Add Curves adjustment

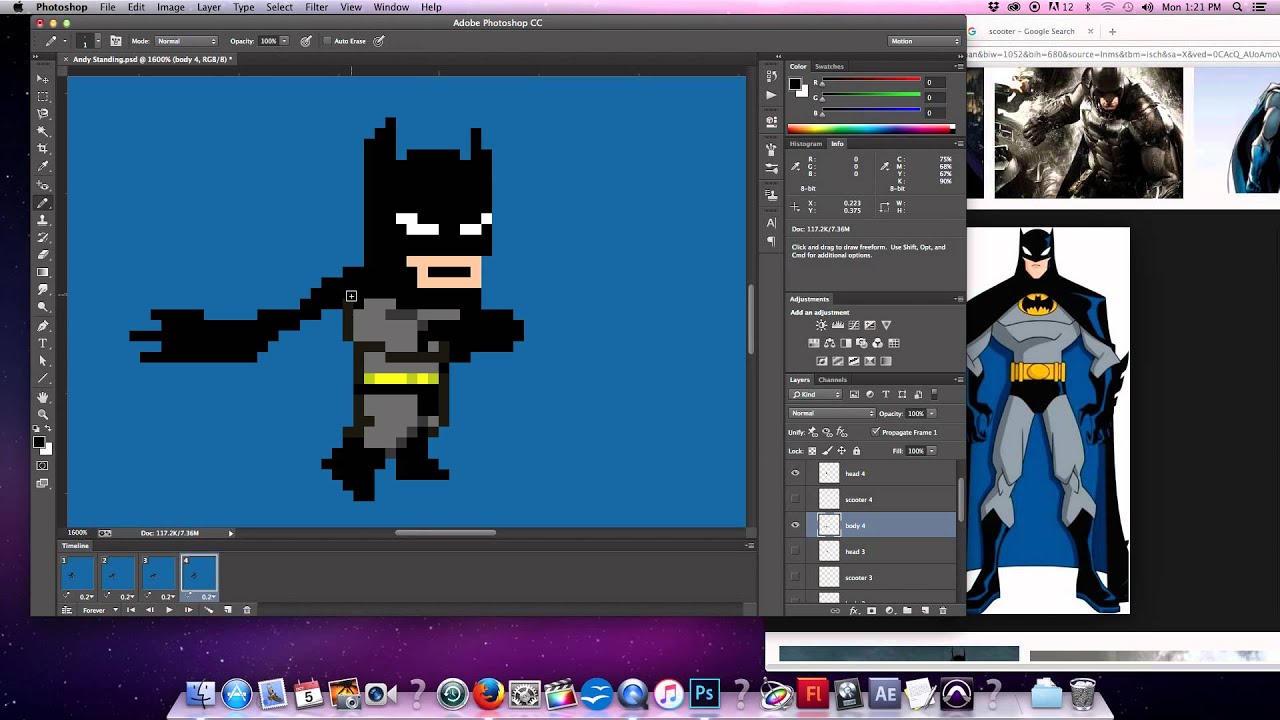[853, 325]
